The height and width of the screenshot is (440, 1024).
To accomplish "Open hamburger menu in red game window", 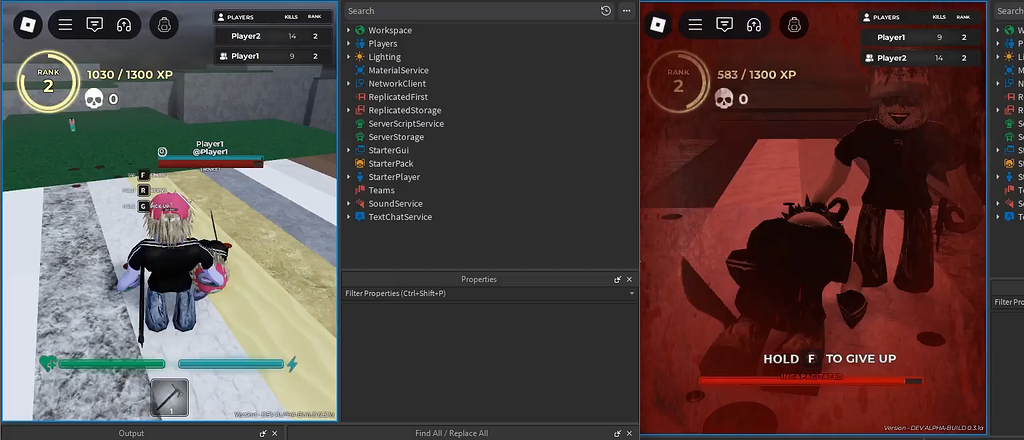I will (x=696, y=25).
